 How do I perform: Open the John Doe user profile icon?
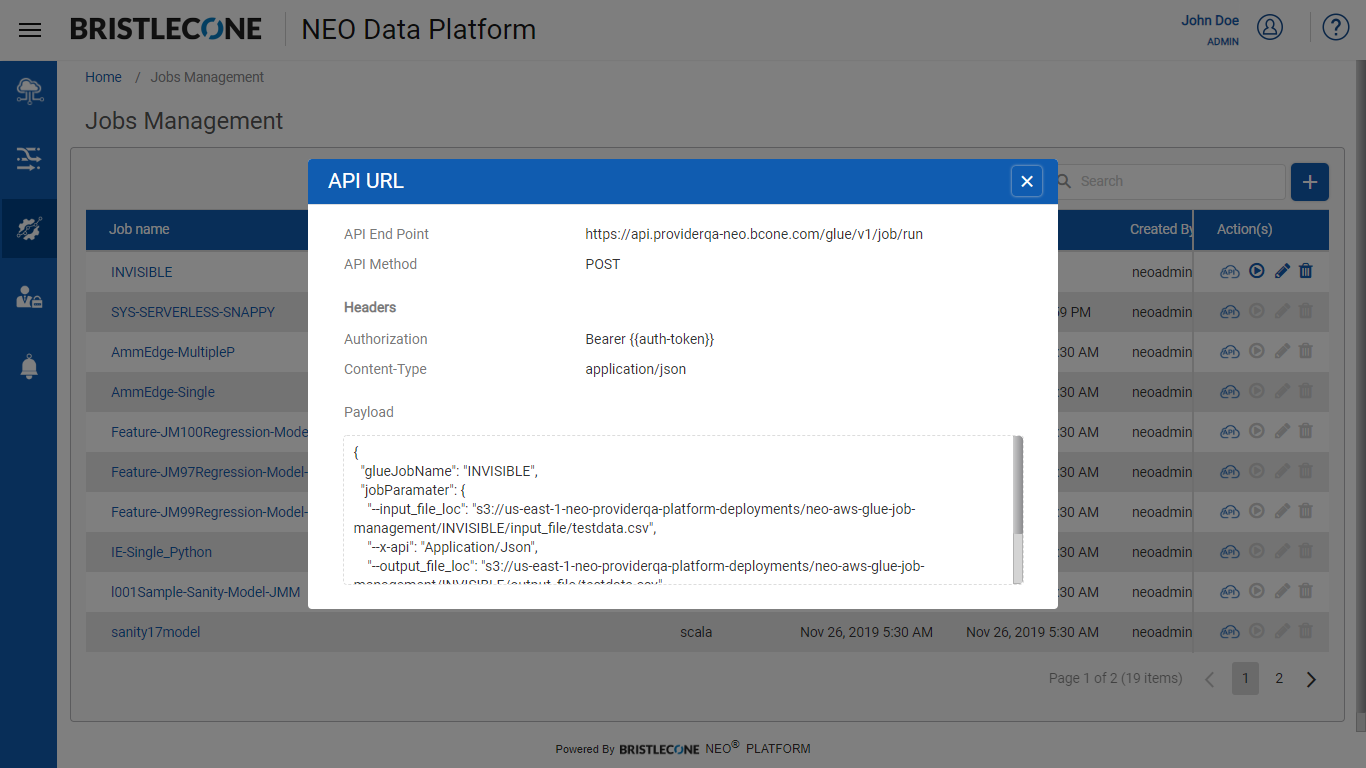(1270, 27)
